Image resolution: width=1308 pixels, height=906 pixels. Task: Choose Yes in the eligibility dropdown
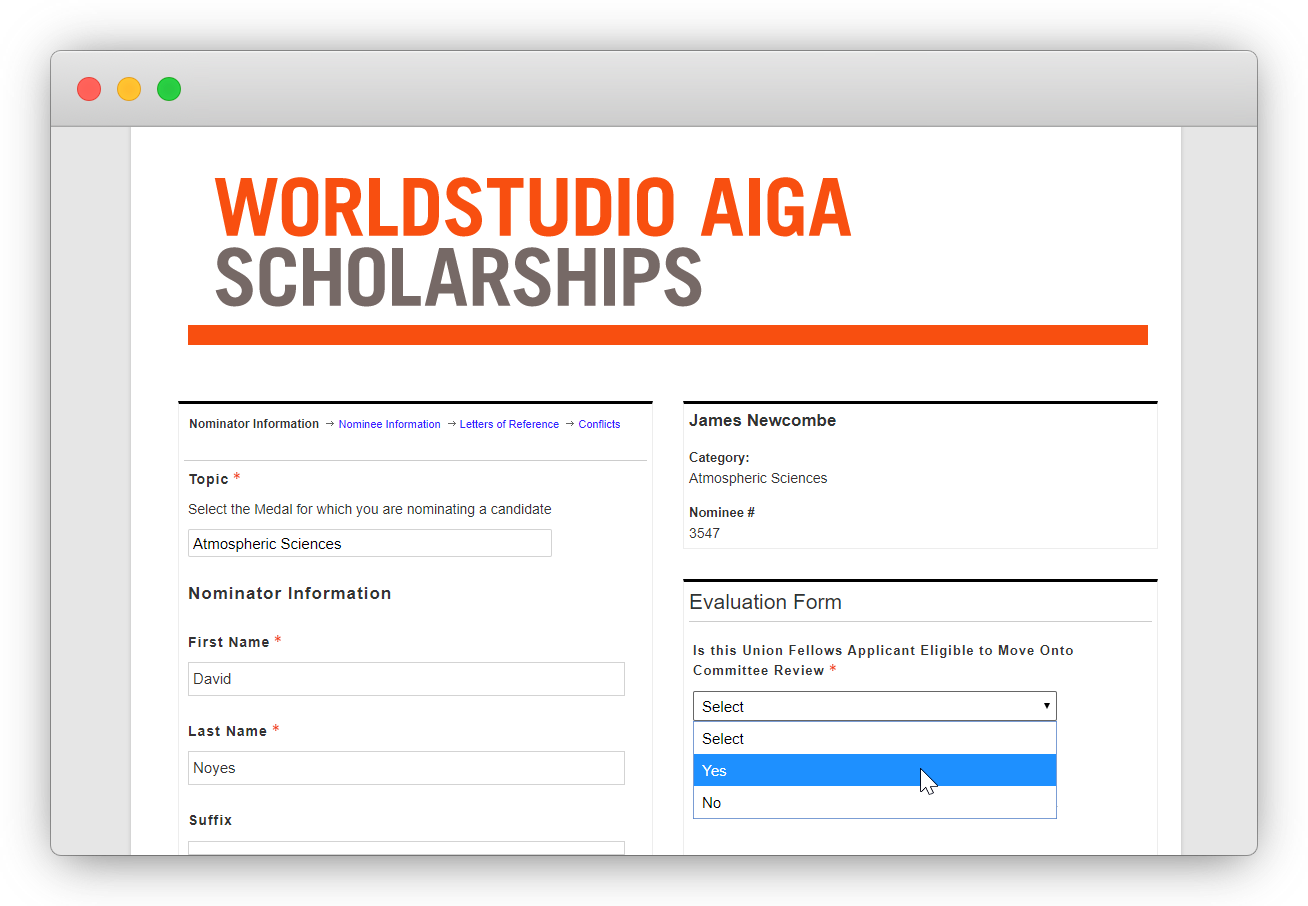(x=874, y=770)
